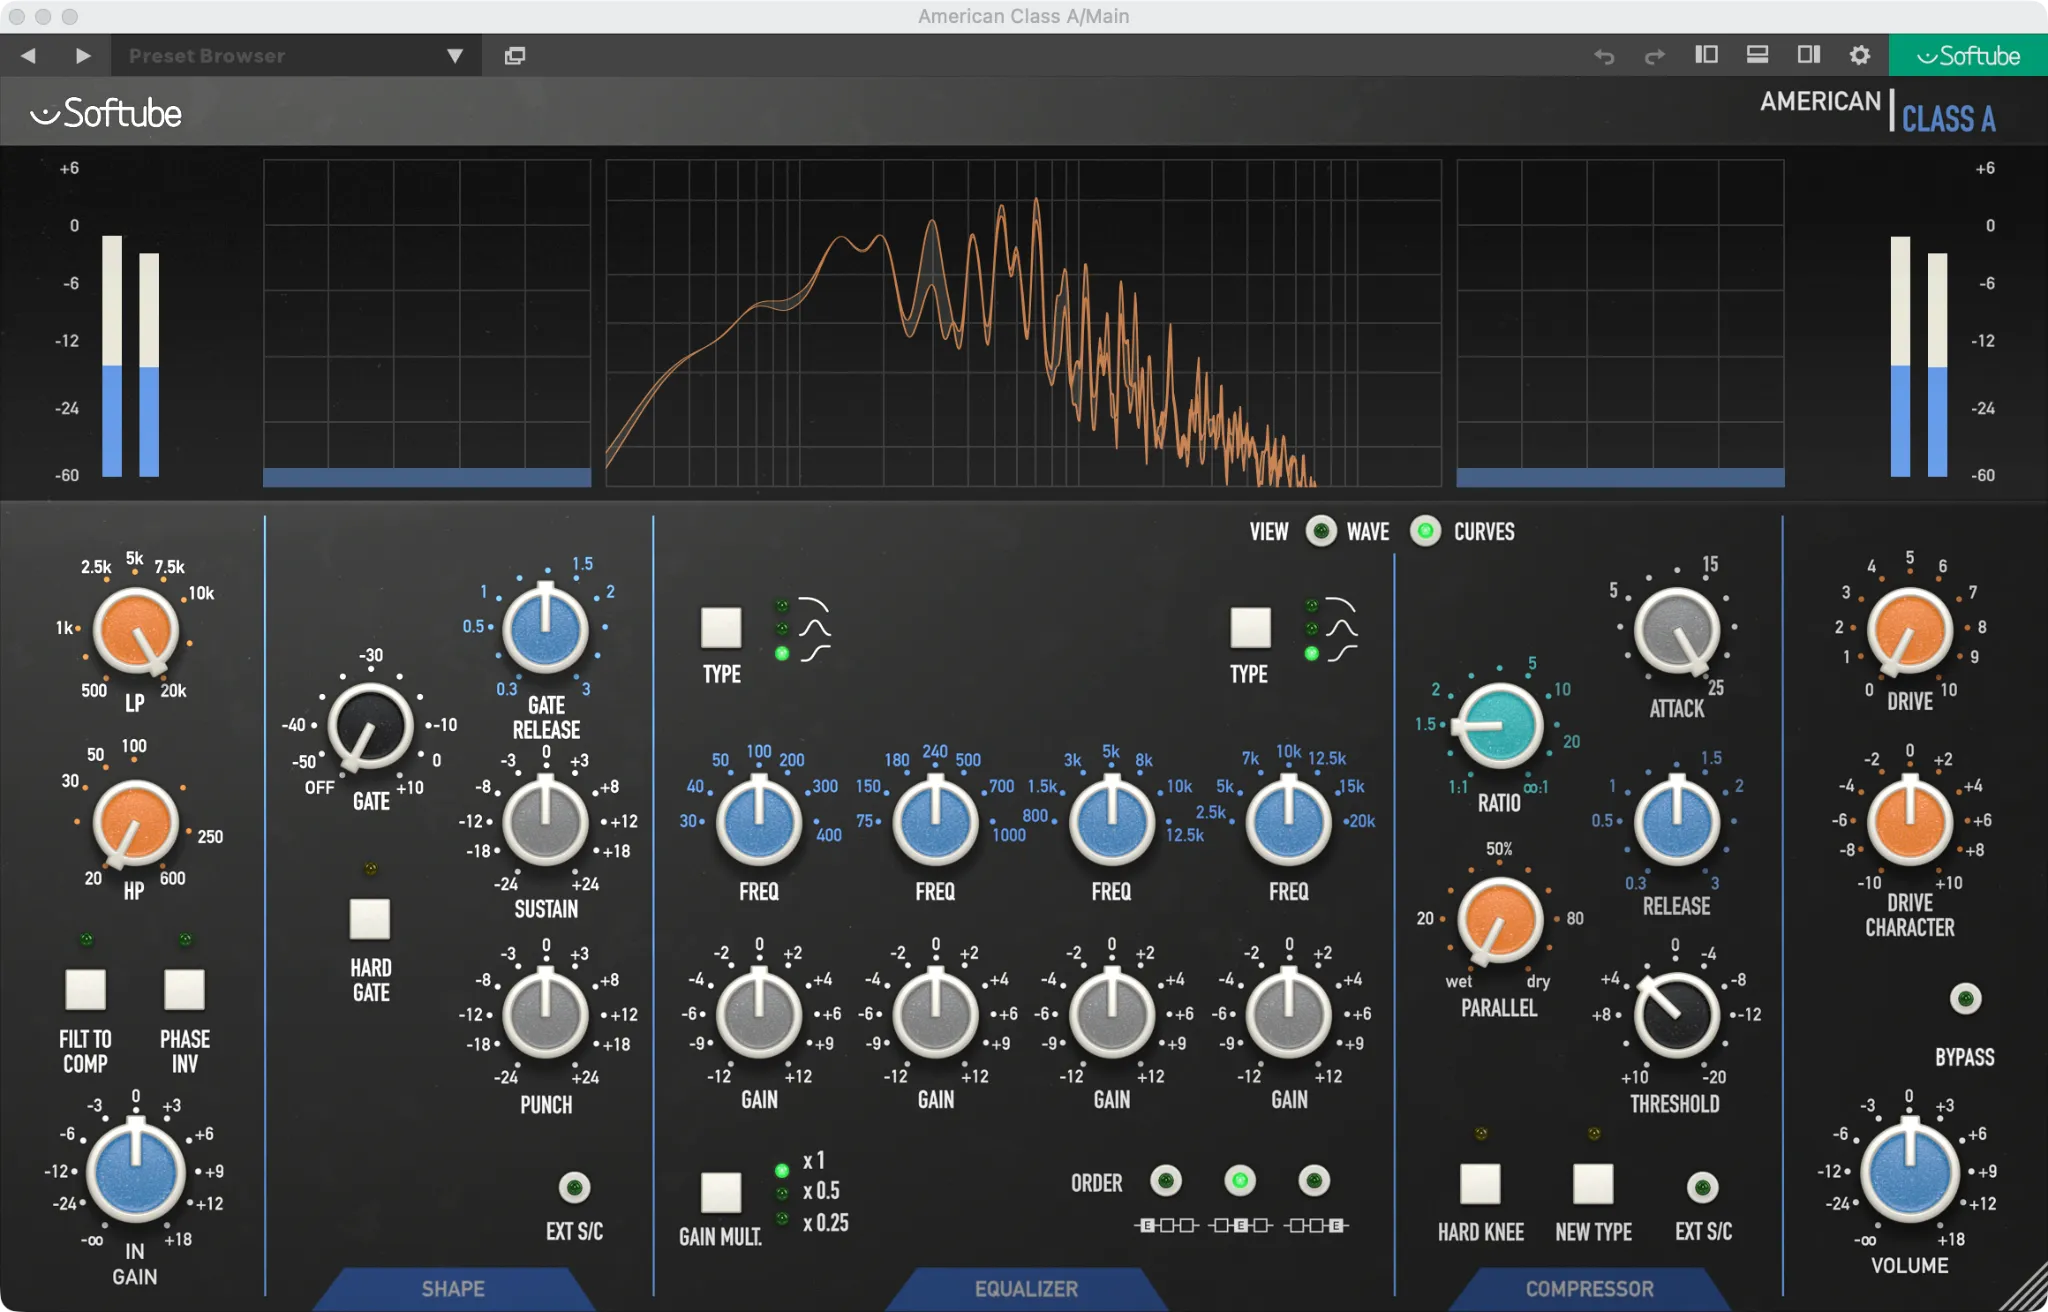Open the EQUALIZER section tab
The height and width of the screenshot is (1312, 2048).
pyautogui.click(x=1026, y=1289)
